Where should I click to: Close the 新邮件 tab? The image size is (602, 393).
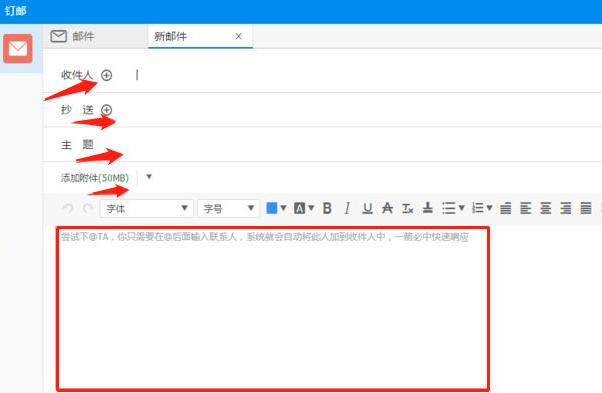point(238,36)
